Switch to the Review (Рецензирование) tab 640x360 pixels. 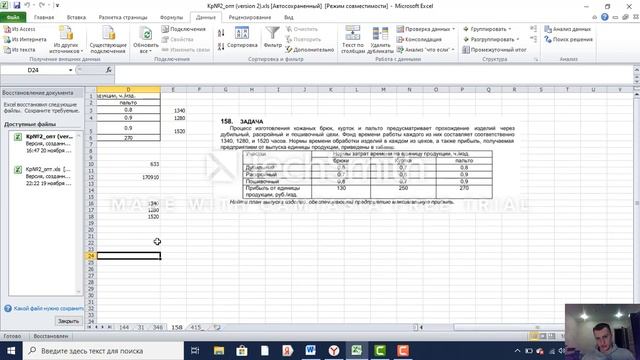tap(250, 18)
